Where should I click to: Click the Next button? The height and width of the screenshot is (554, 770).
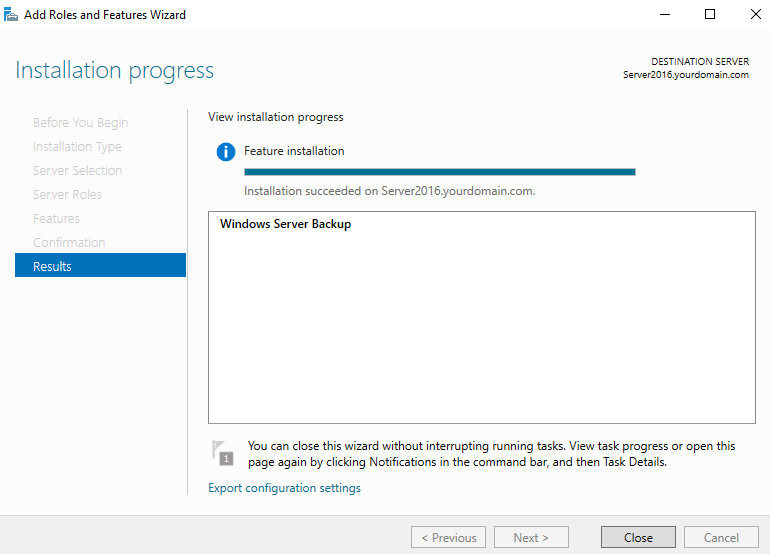[531, 537]
